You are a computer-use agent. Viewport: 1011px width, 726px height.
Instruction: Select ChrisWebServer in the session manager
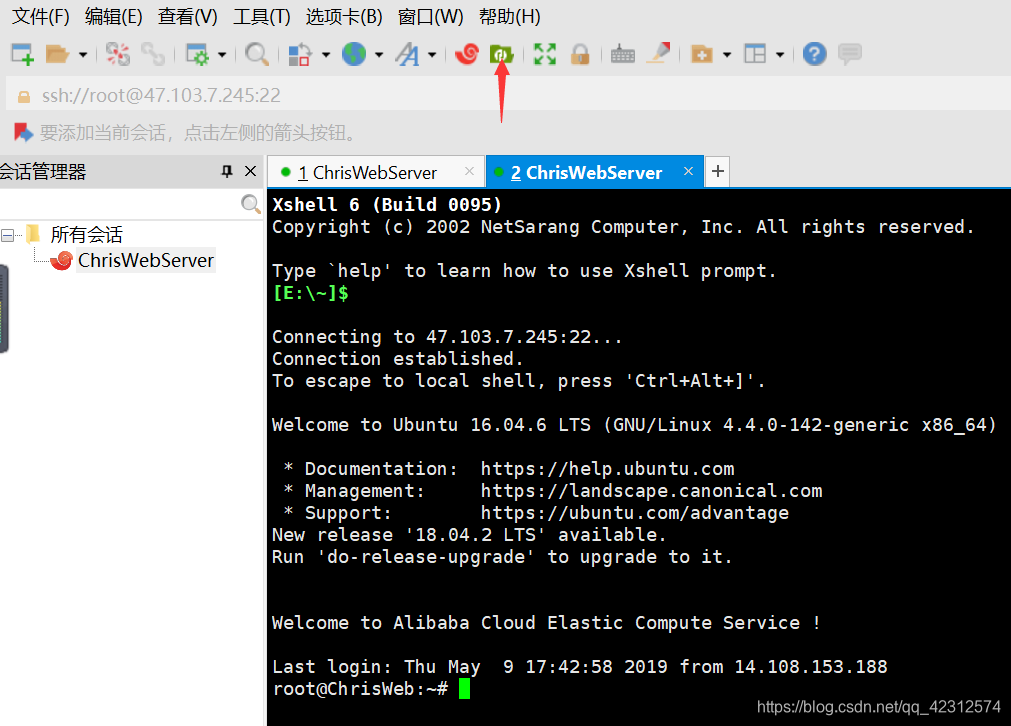point(144,260)
